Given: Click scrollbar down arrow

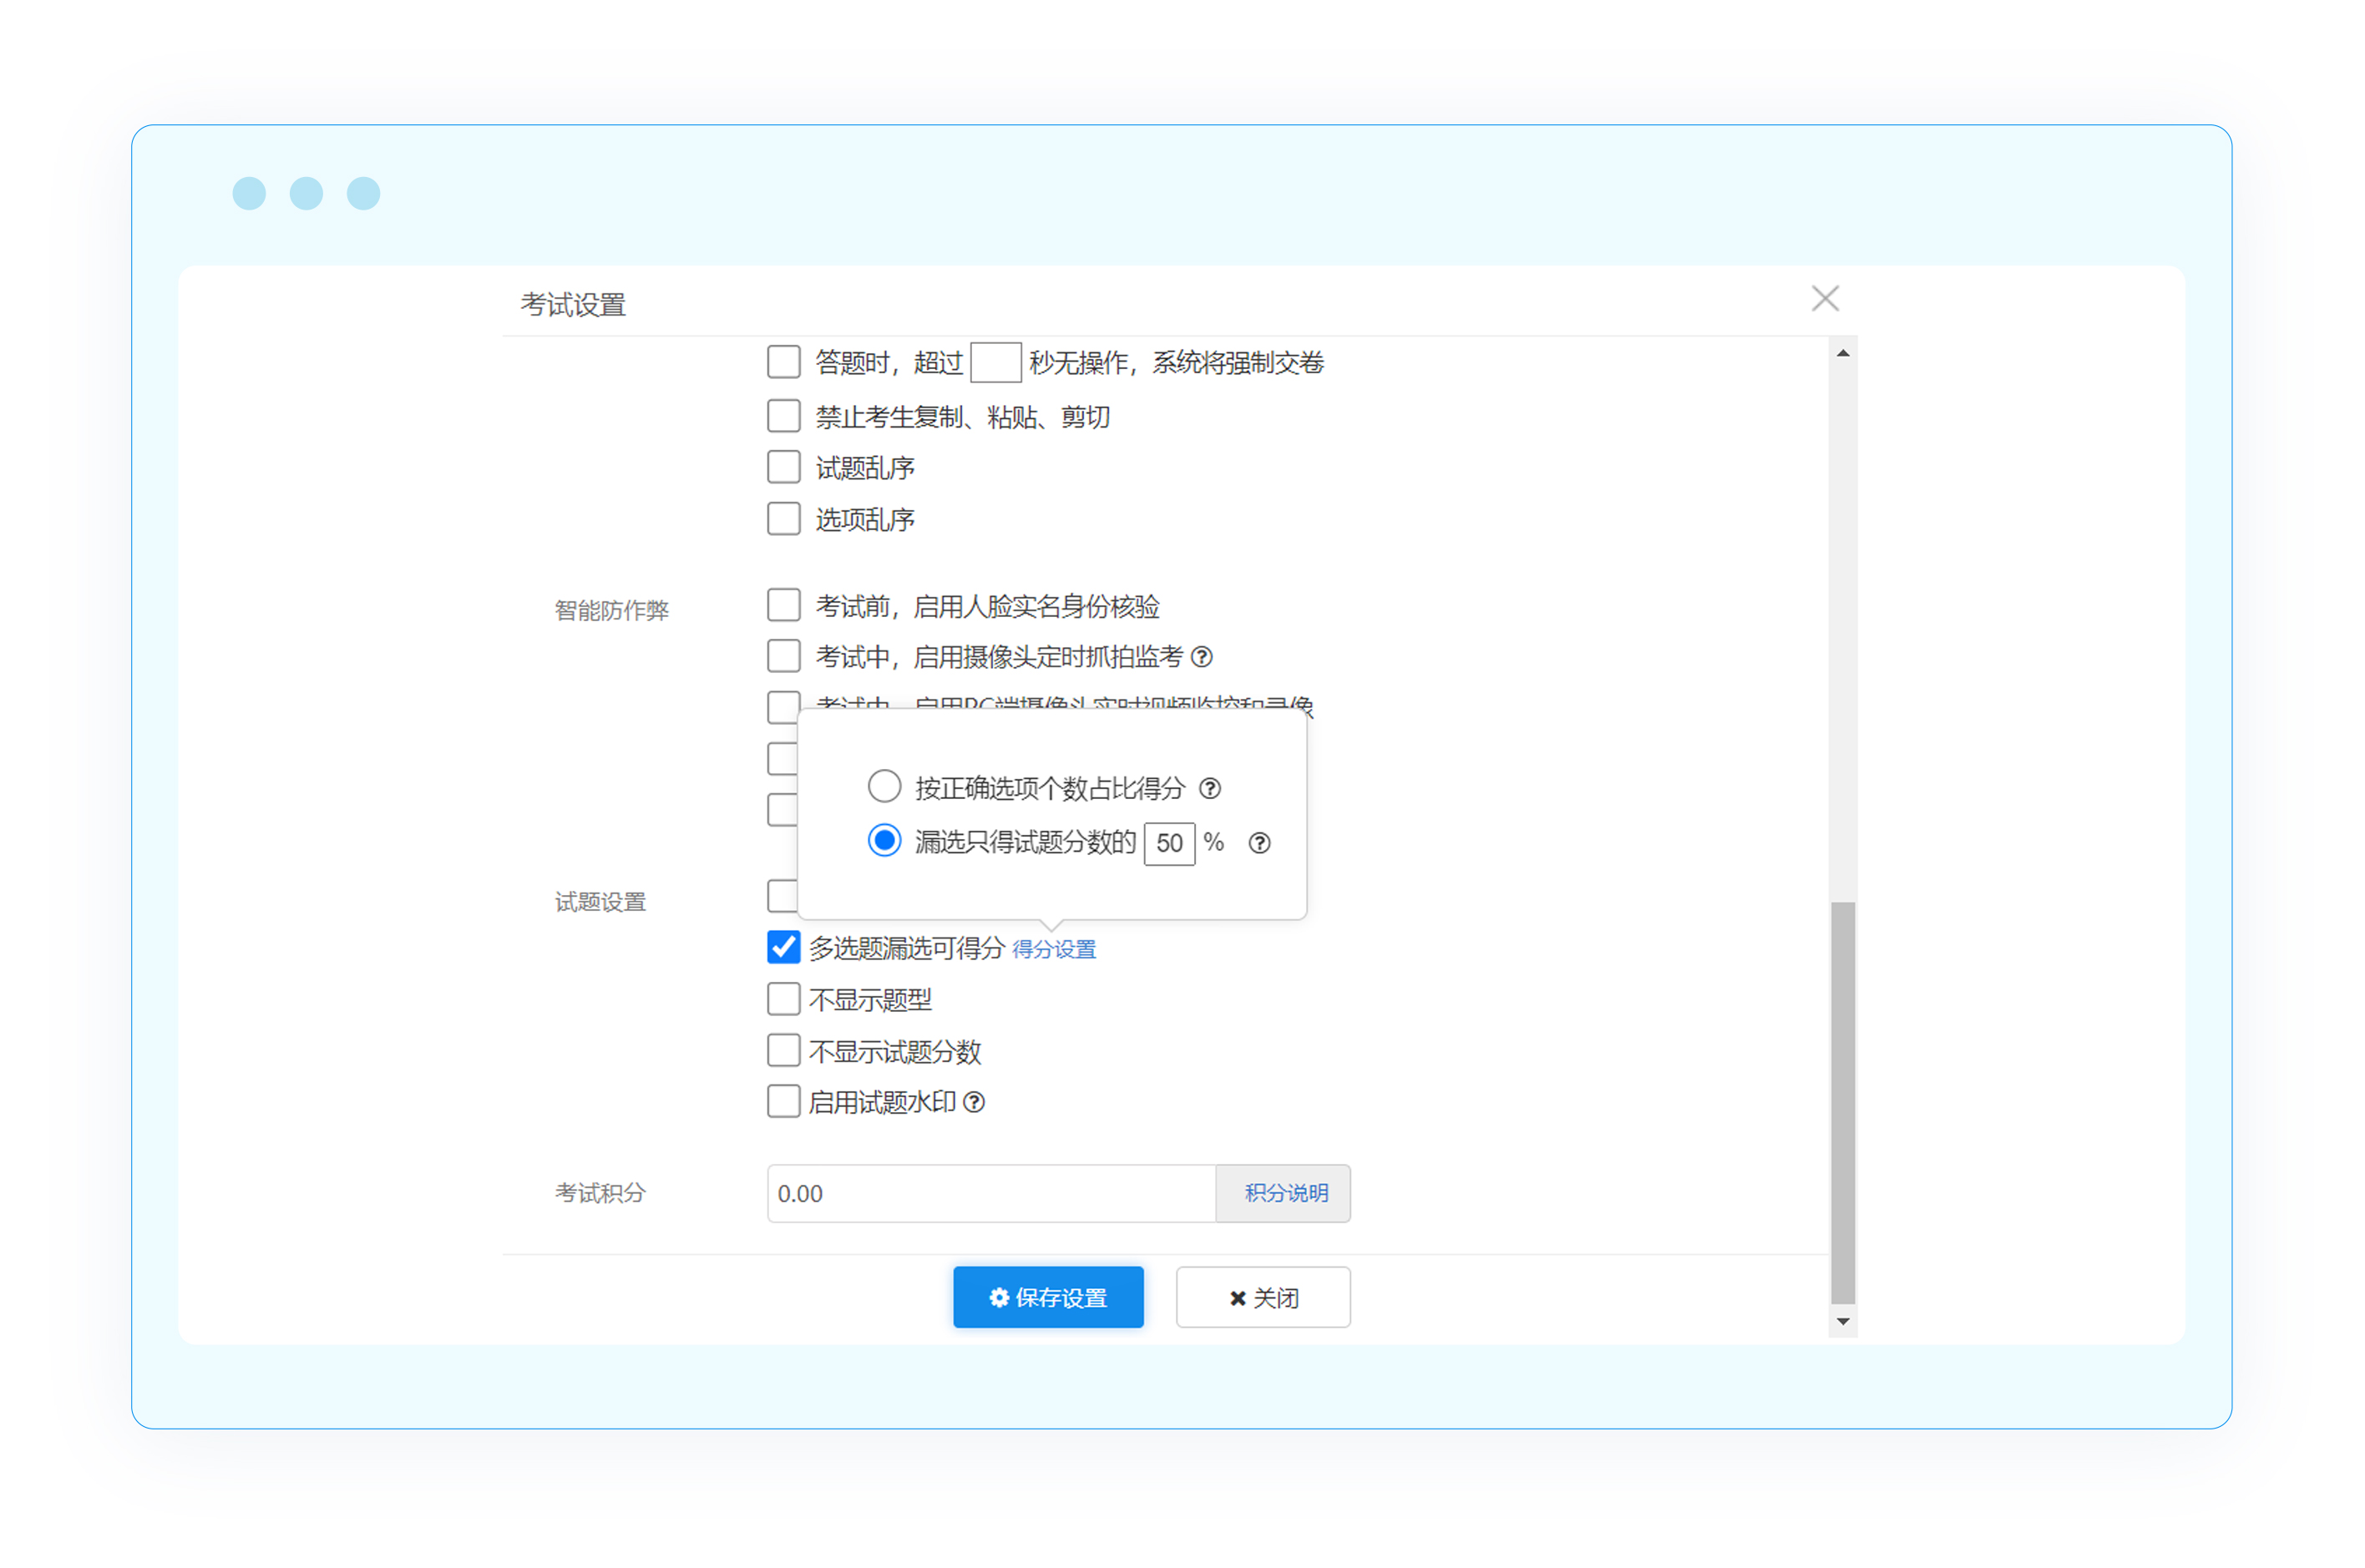Looking at the screenshot, I should [1843, 1321].
